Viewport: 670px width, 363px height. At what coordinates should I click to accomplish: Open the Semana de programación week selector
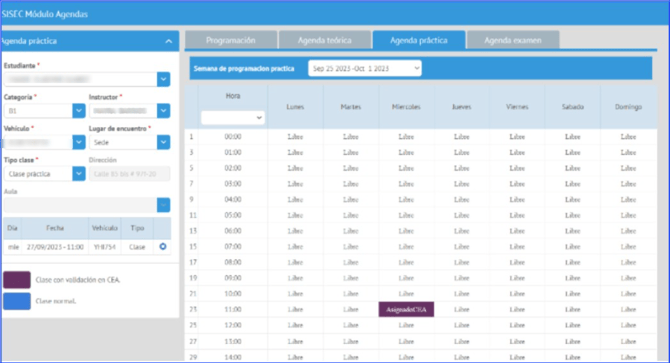(x=364, y=68)
